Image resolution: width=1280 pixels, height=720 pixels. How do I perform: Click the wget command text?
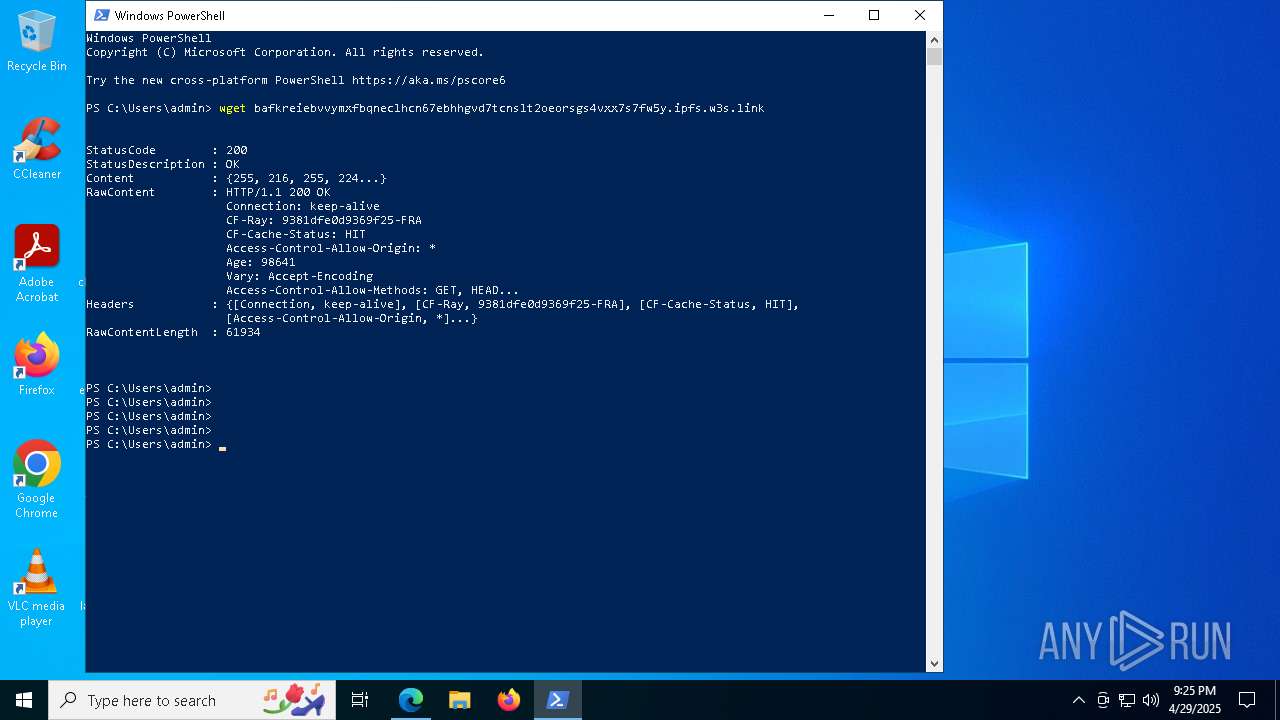click(232, 108)
